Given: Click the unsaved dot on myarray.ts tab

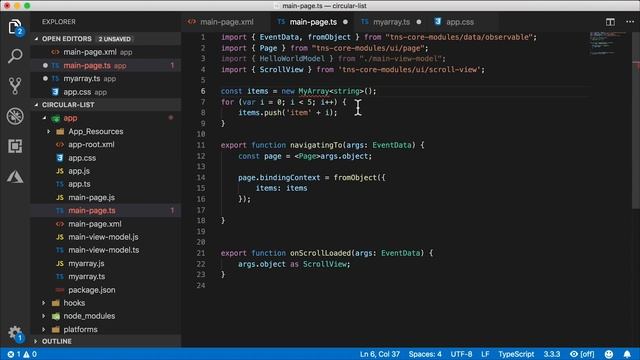Looking at the screenshot, I should coord(419,22).
